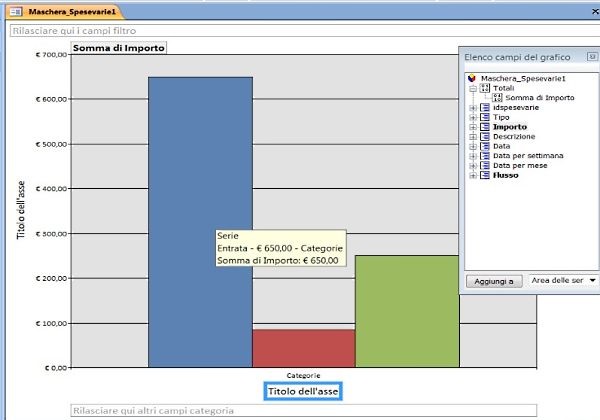
Task: Click the Totali folder icon
Action: [x=484, y=88]
